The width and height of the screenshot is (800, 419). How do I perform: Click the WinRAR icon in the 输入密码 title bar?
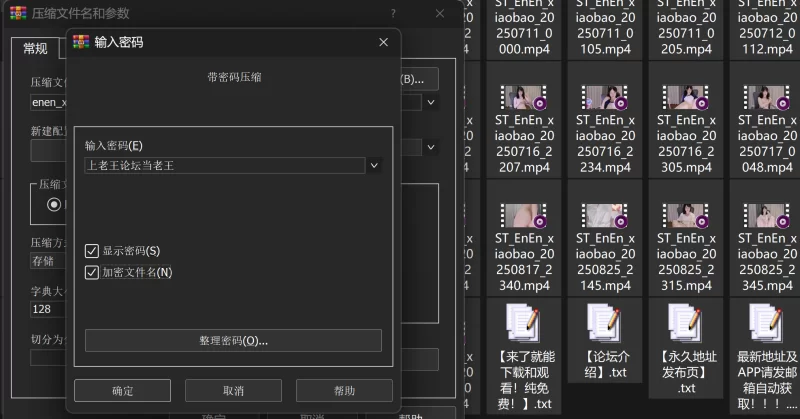tap(82, 42)
